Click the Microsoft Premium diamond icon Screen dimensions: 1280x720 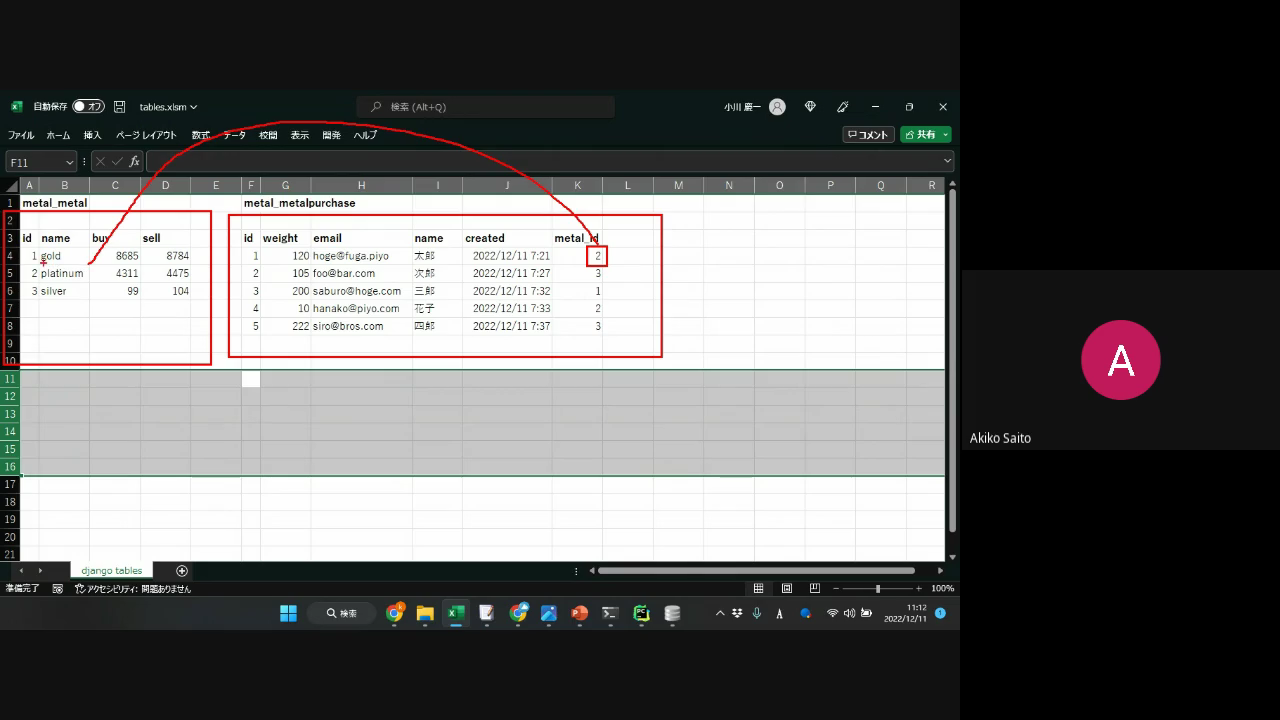pyautogui.click(x=810, y=107)
